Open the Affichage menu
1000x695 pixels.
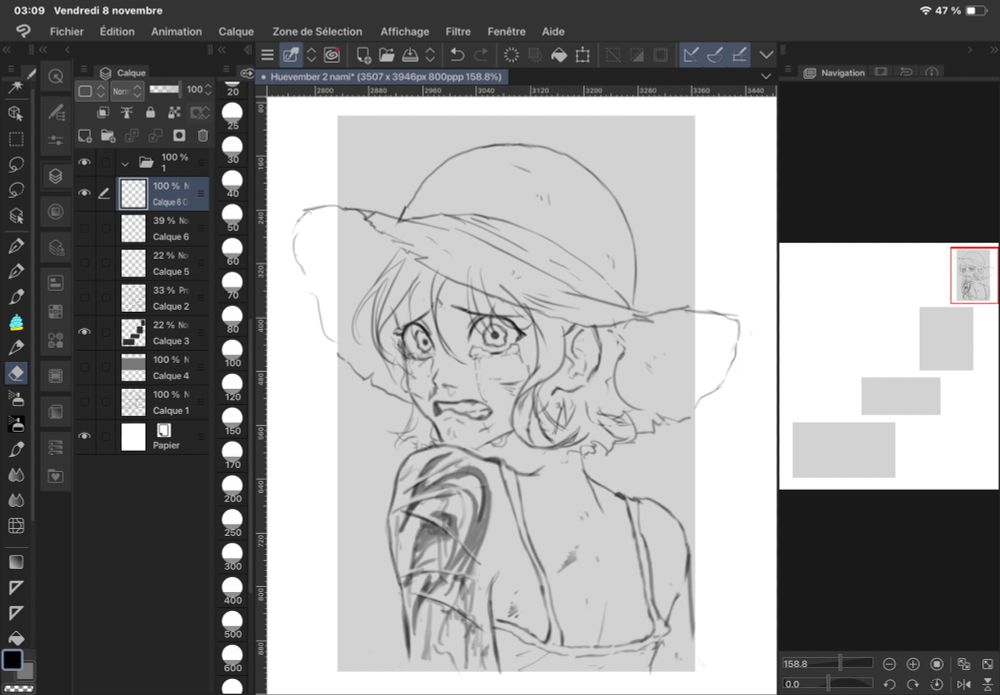(x=404, y=31)
